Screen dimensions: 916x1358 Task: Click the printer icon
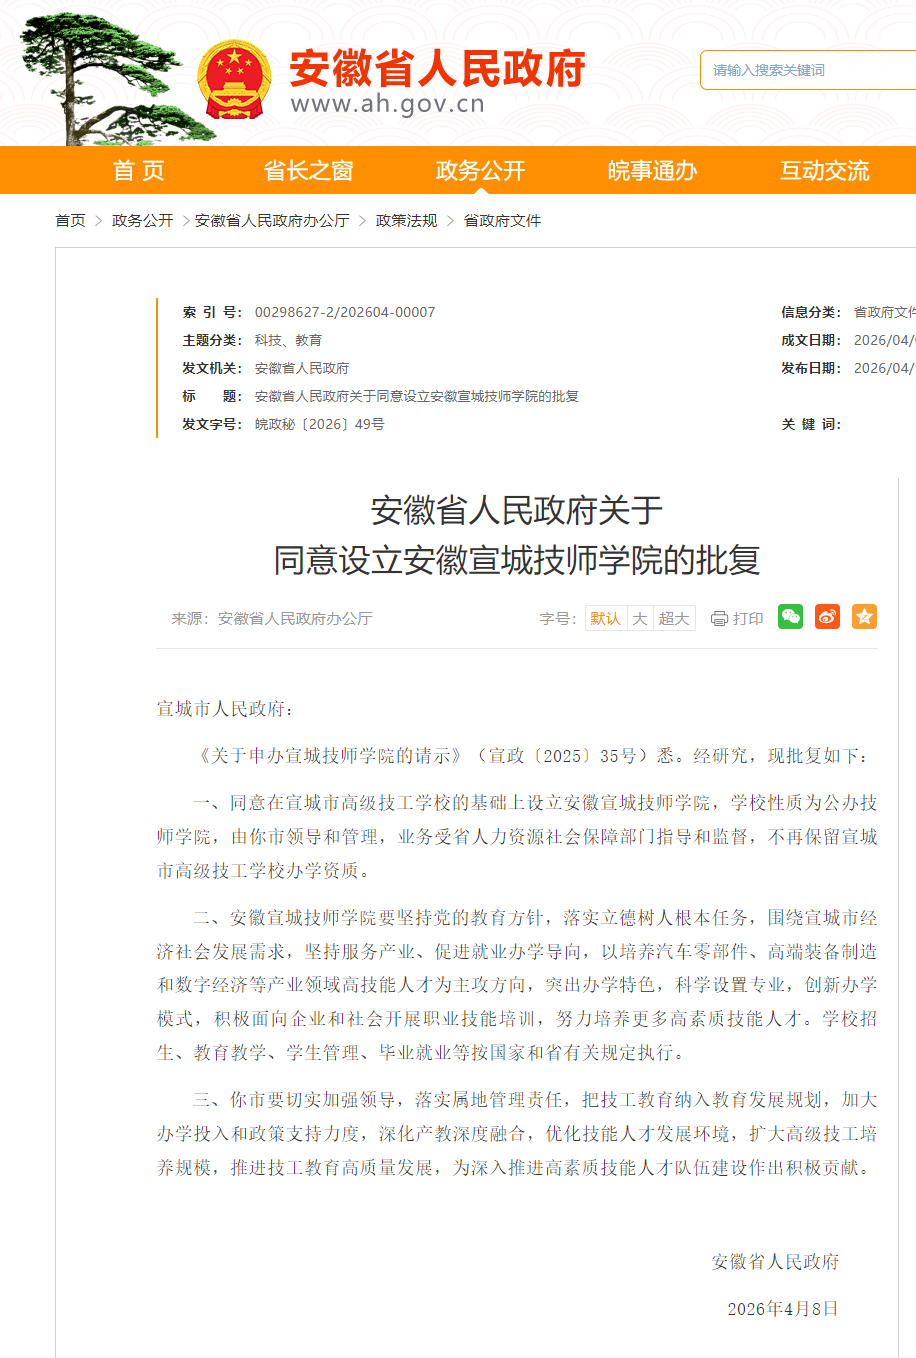(x=719, y=619)
